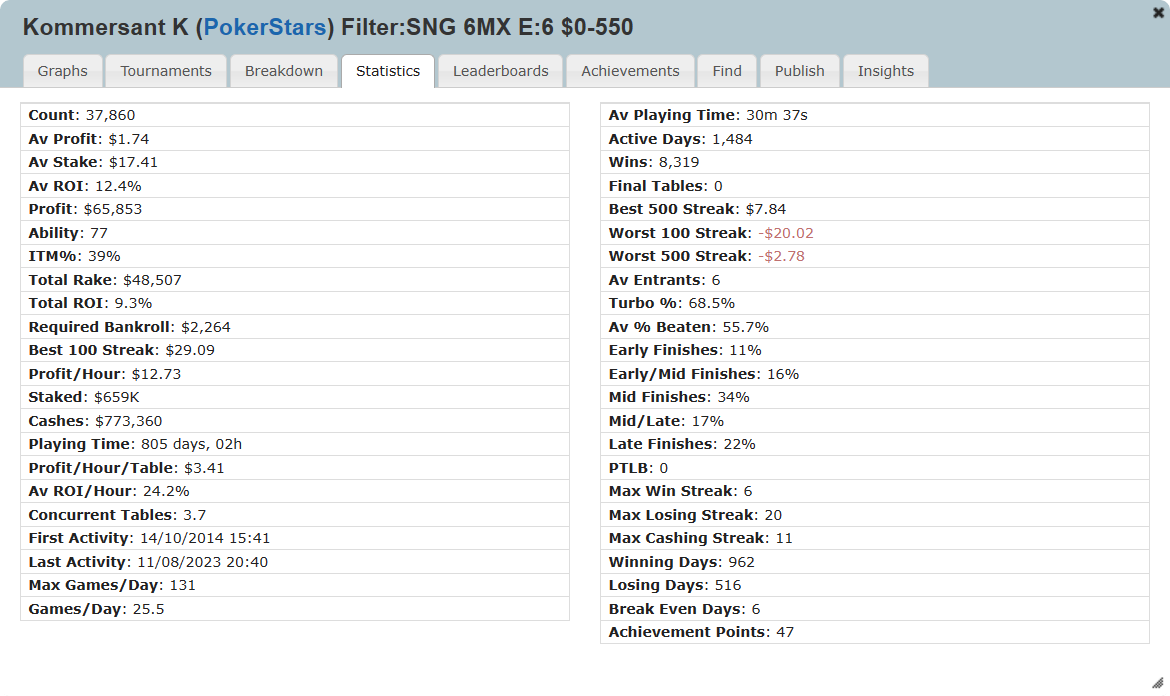Viewport: 1170px width, 696px height.
Task: Click the Achievement Points 47 row
Action: pyautogui.click(x=875, y=632)
